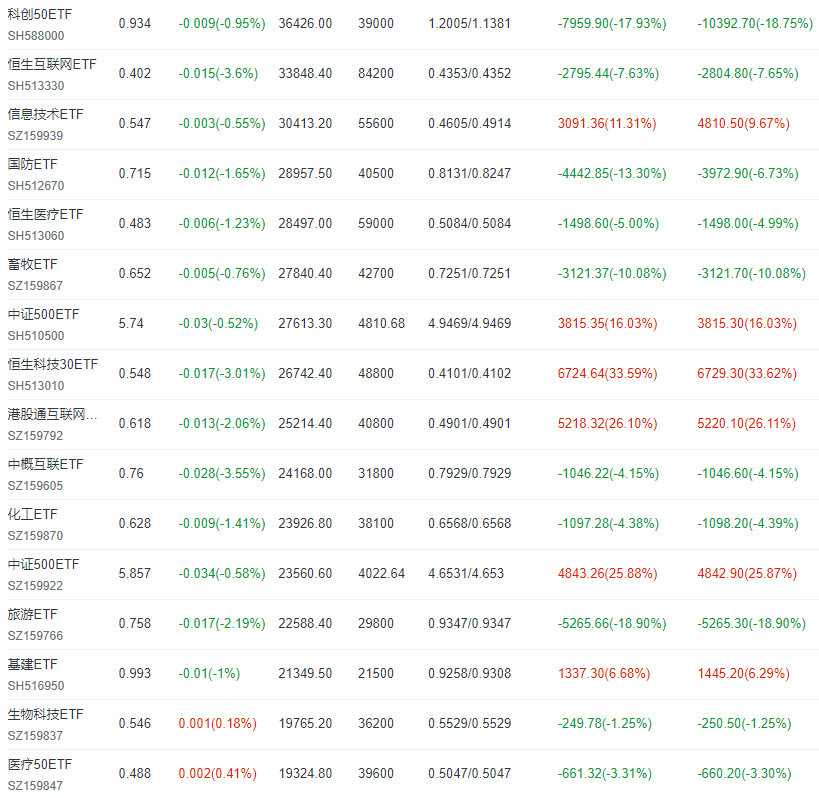Click change value -0.015(-3.6%)

tap(218, 74)
